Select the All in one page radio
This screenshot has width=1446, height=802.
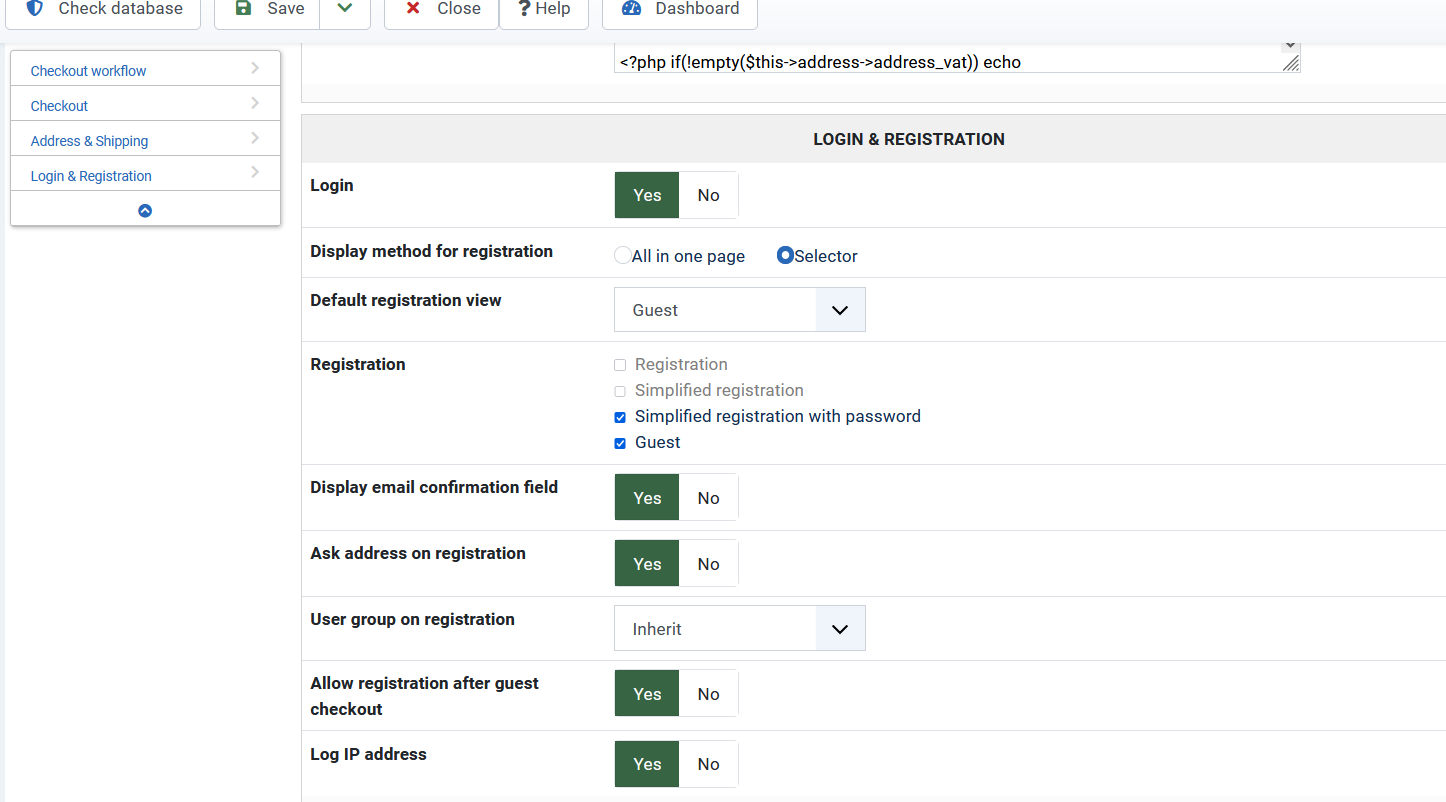[x=623, y=256]
